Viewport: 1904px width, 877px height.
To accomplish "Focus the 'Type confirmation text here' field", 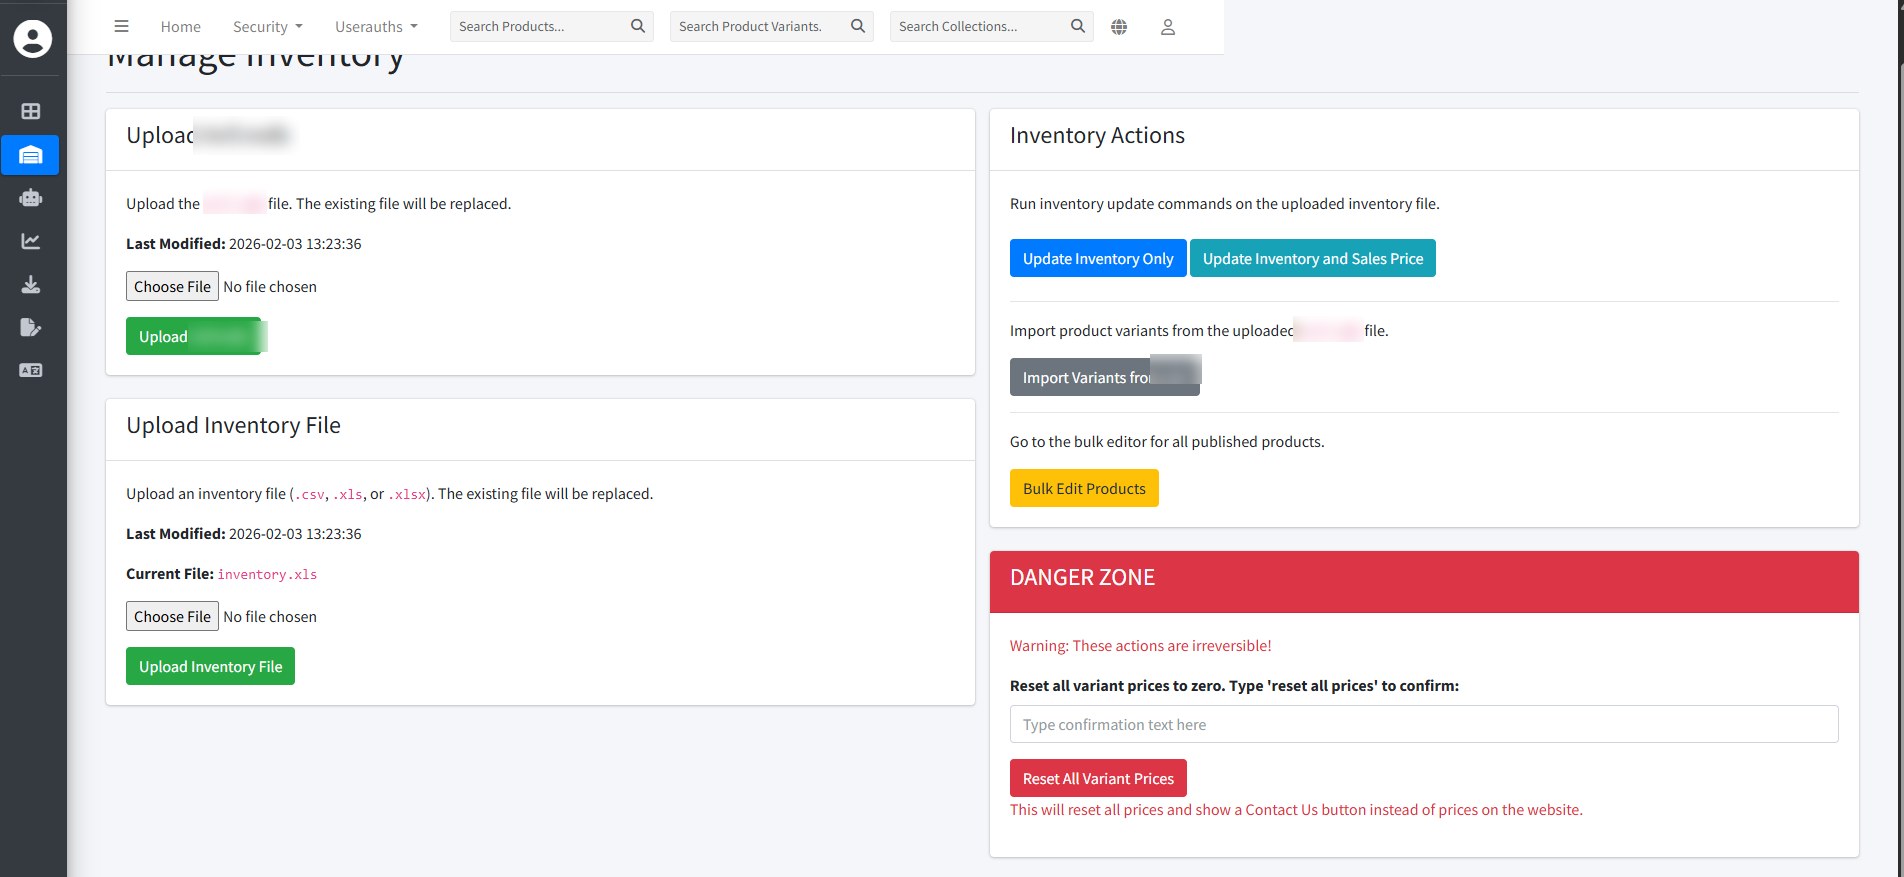I will pos(1424,724).
